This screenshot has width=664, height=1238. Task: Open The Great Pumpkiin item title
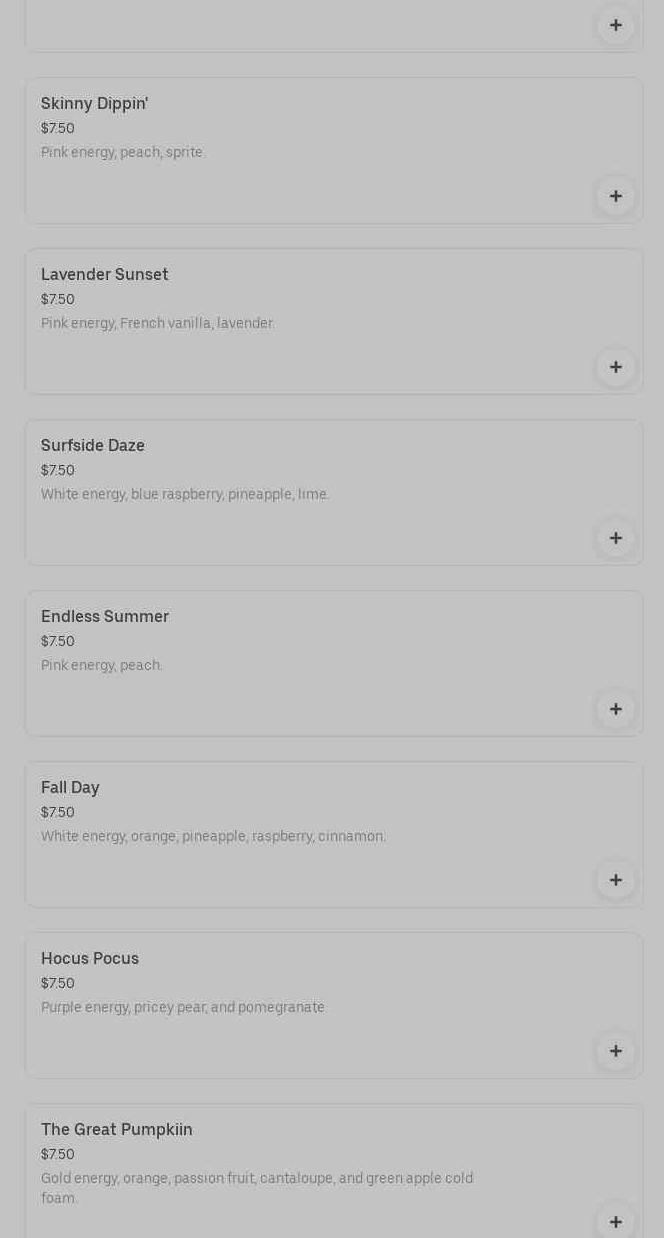[116, 1130]
